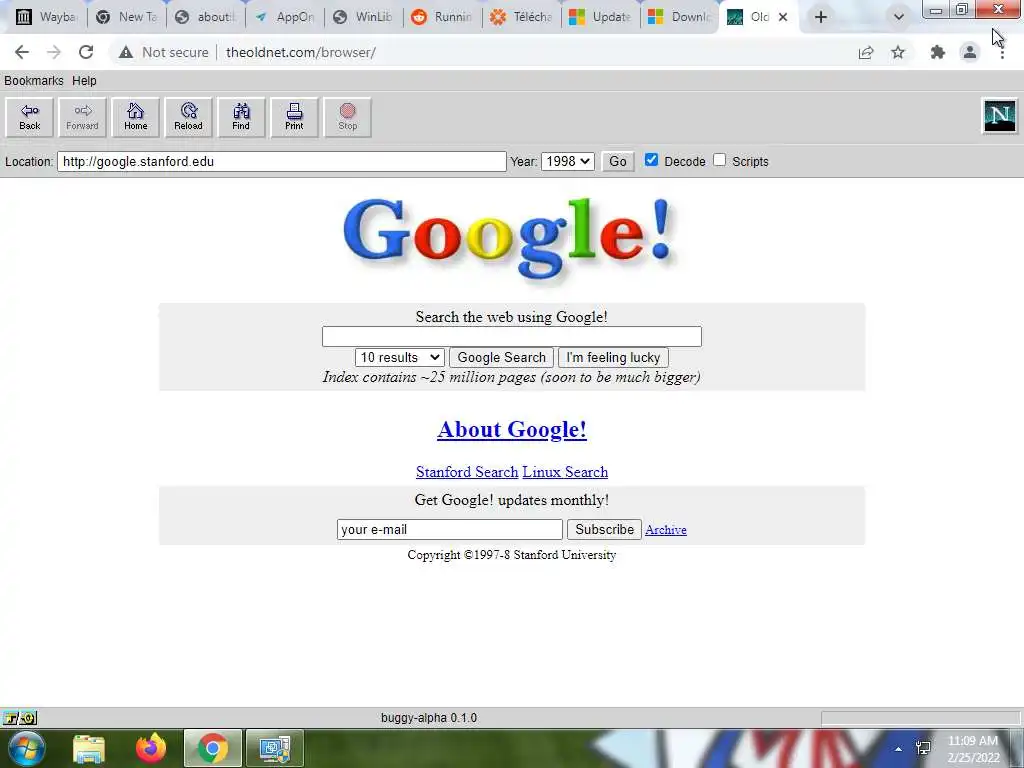Switch to the WinLib tab
This screenshot has width=1024, height=768.
tap(363, 17)
